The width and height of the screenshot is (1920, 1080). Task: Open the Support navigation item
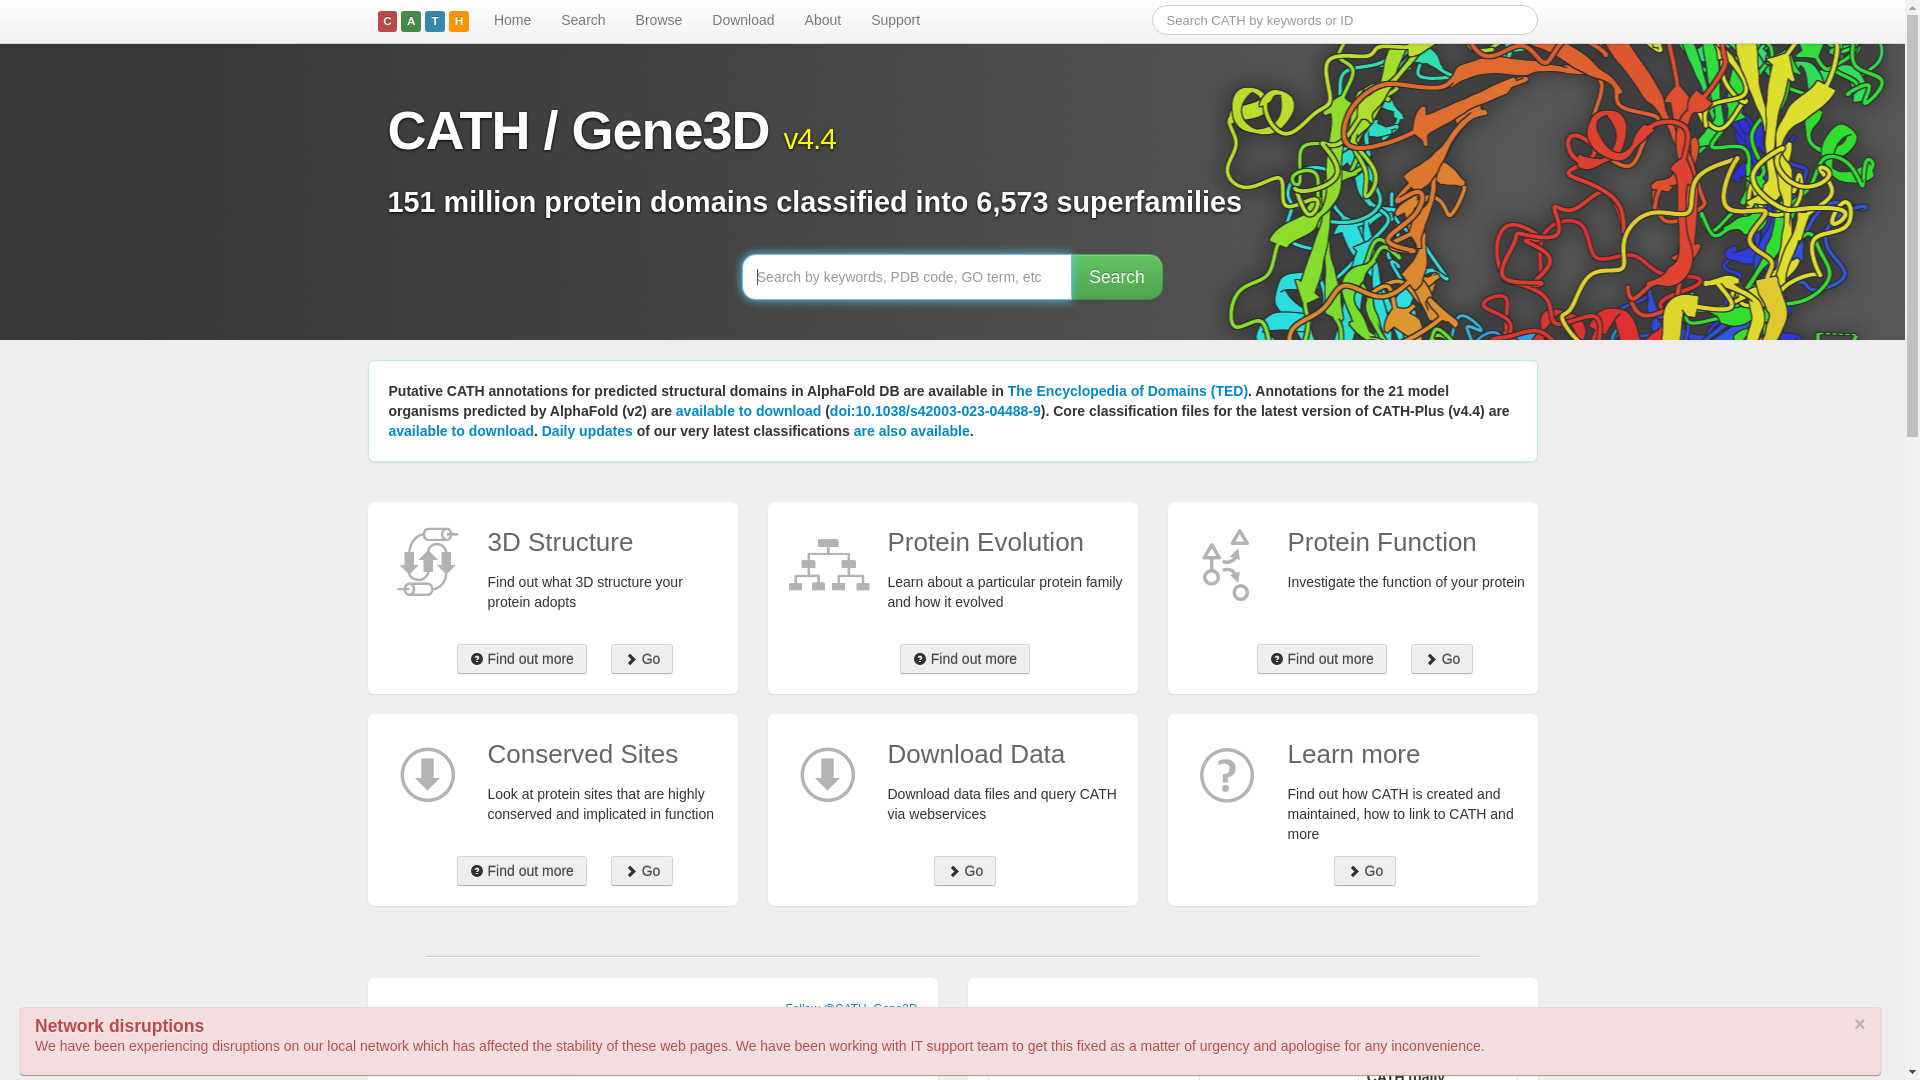coord(895,20)
